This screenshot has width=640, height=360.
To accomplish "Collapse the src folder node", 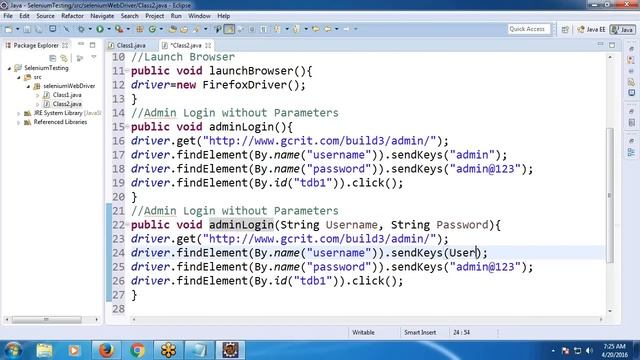I will point(19,77).
